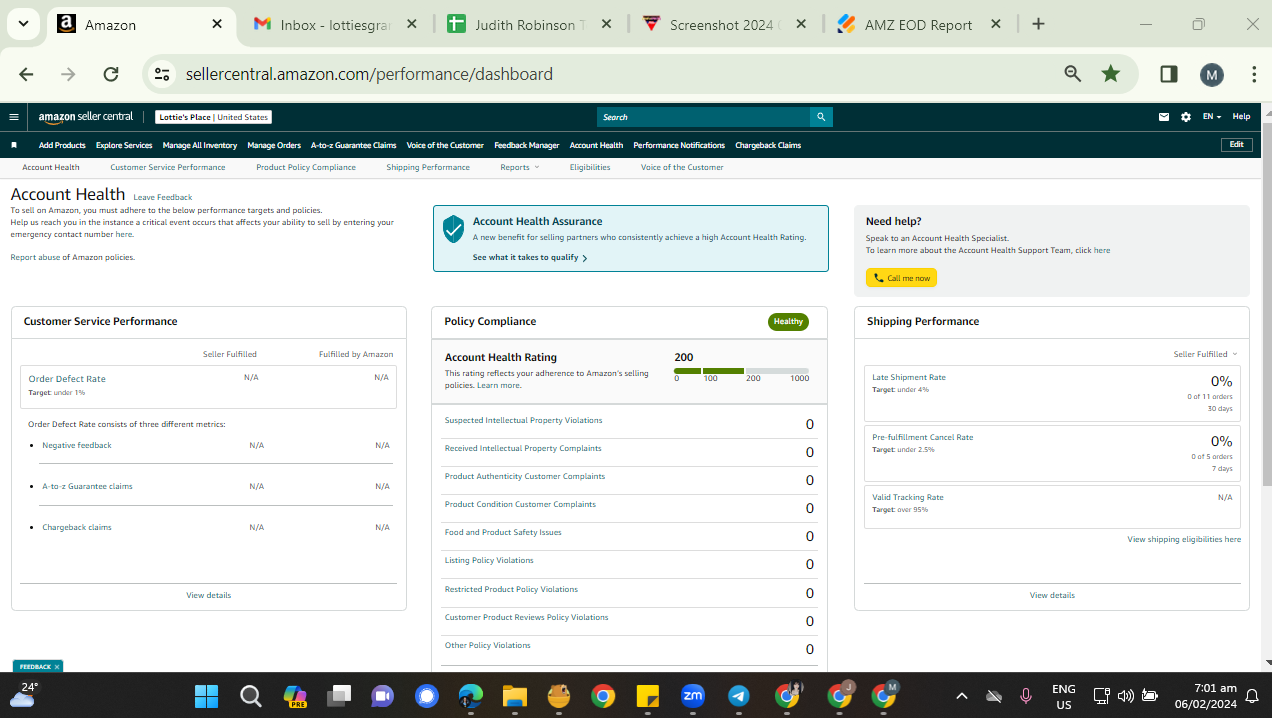Click the Chrome address bar URL

click(x=369, y=74)
